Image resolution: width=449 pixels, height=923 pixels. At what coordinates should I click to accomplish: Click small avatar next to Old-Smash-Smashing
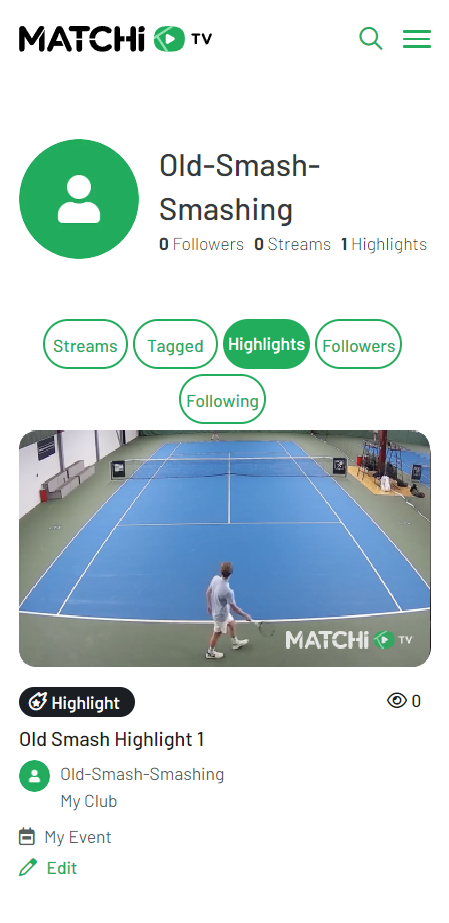click(35, 776)
